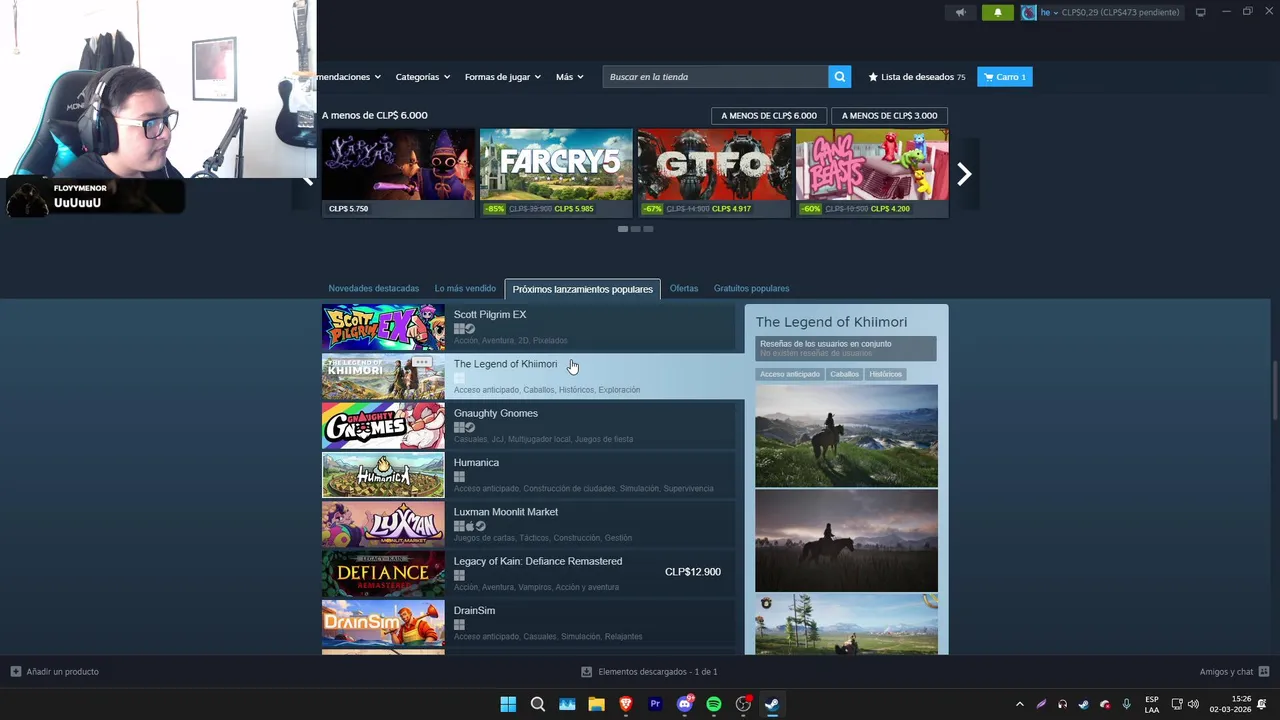1280x720 pixels.
Task: Show hidden system tray icons
Action: (x=1019, y=704)
